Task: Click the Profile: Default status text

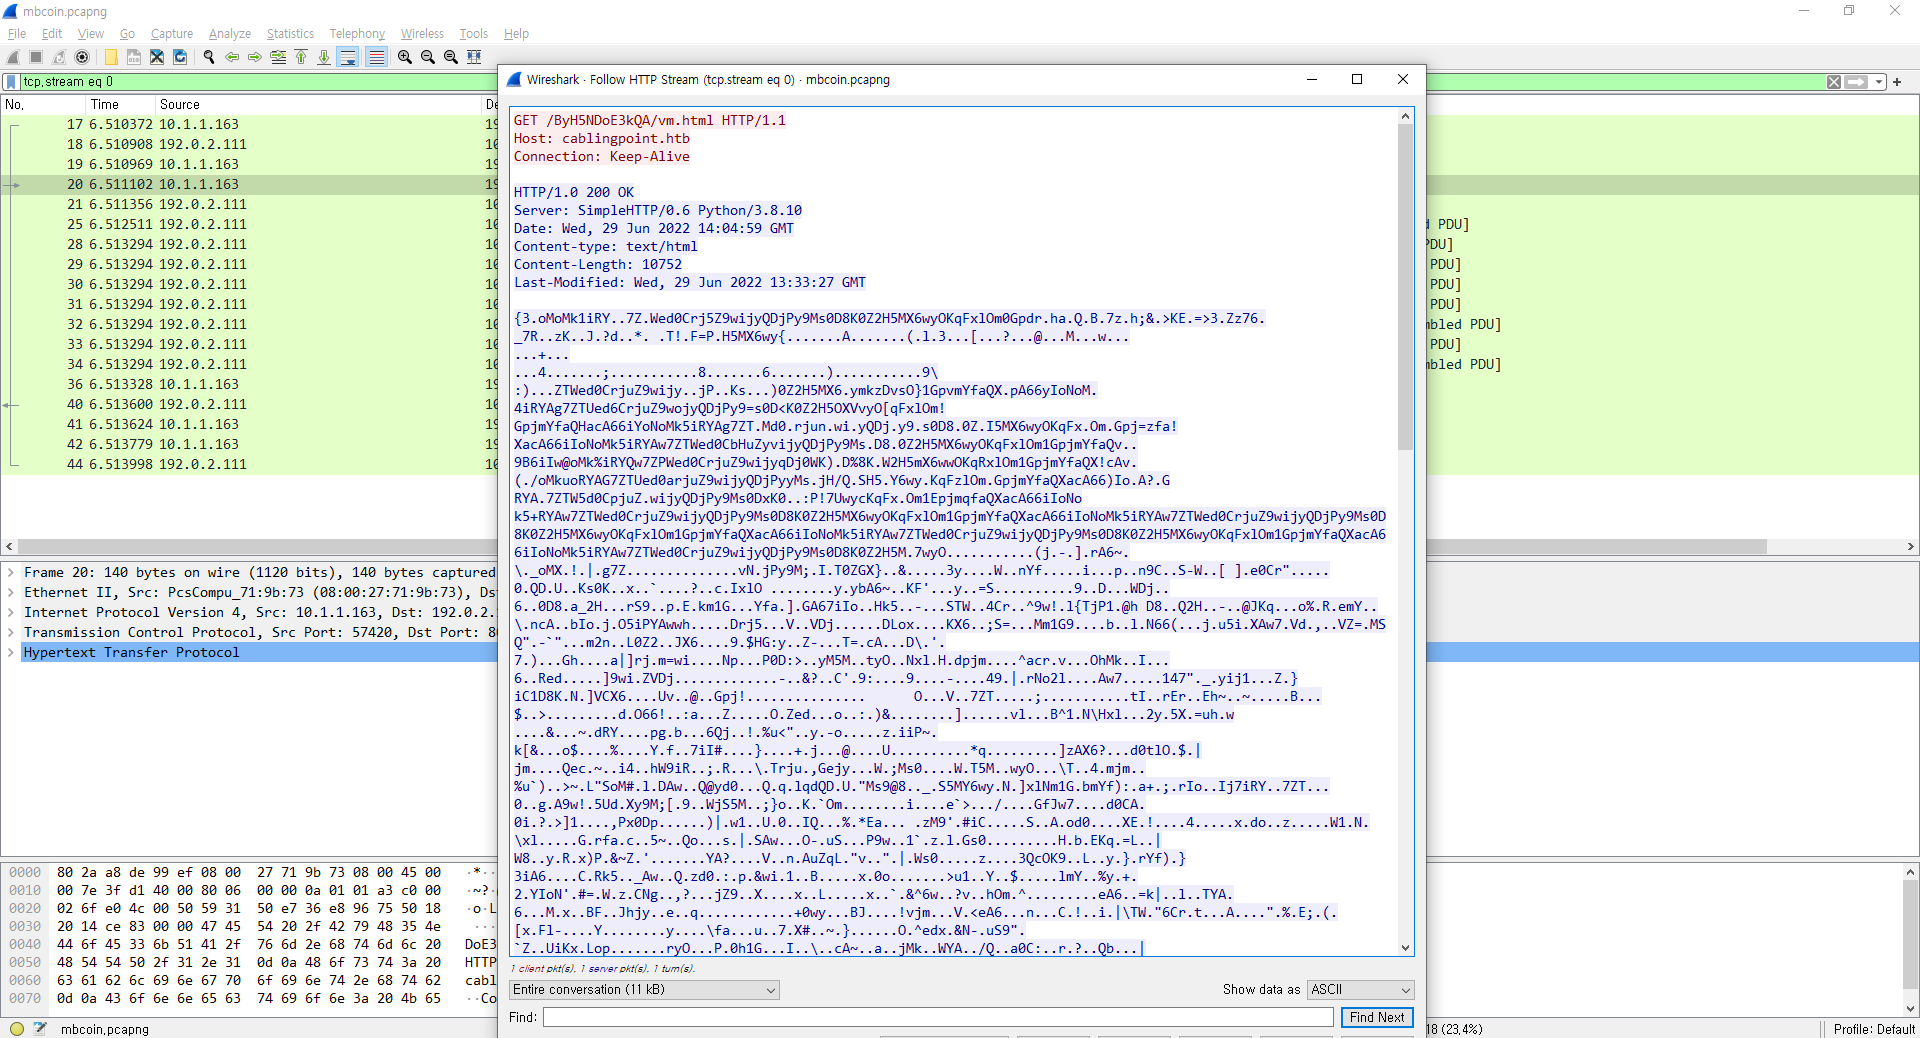Action: [1874, 1029]
